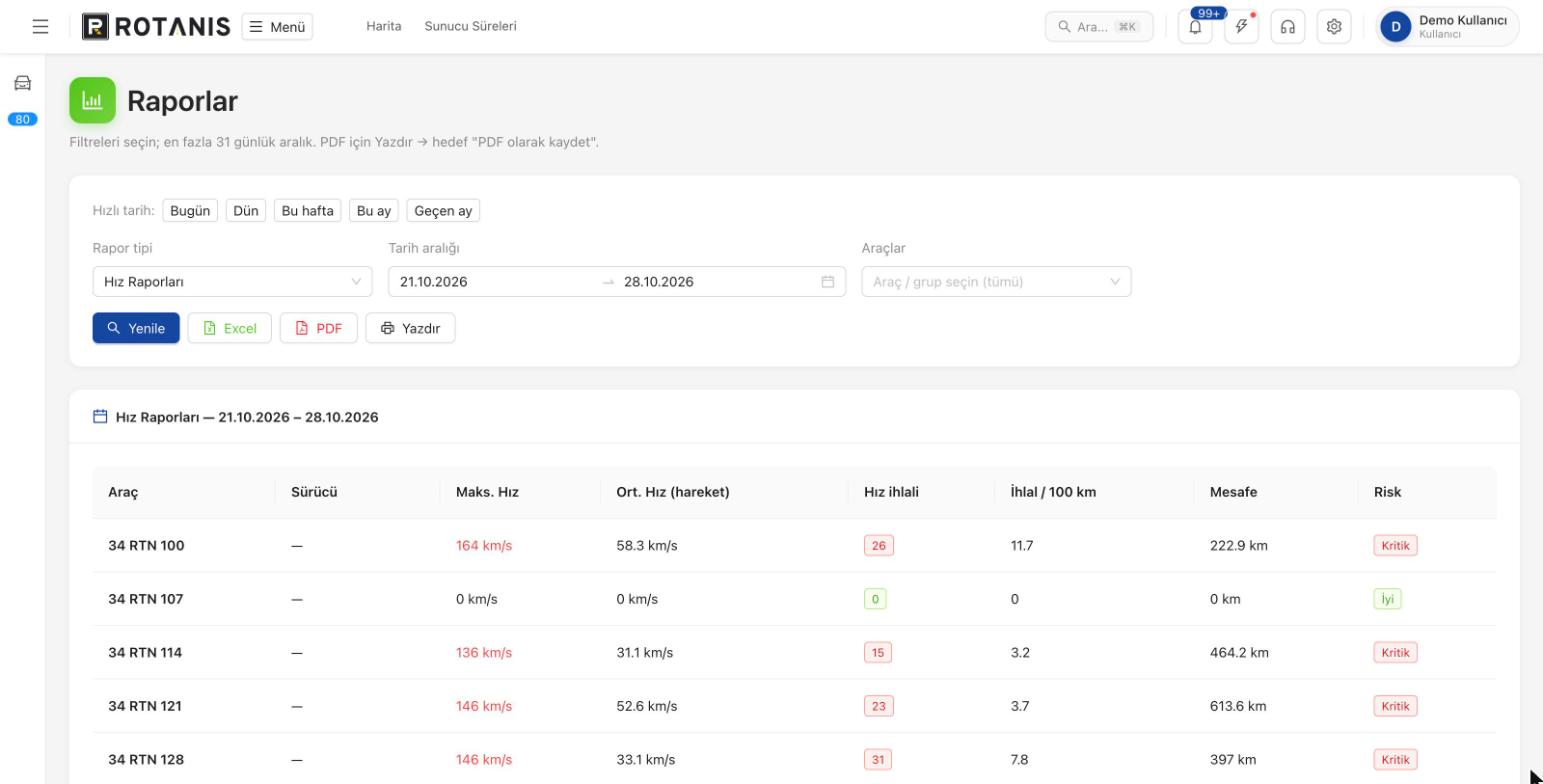Open the headset support icon

1287,27
